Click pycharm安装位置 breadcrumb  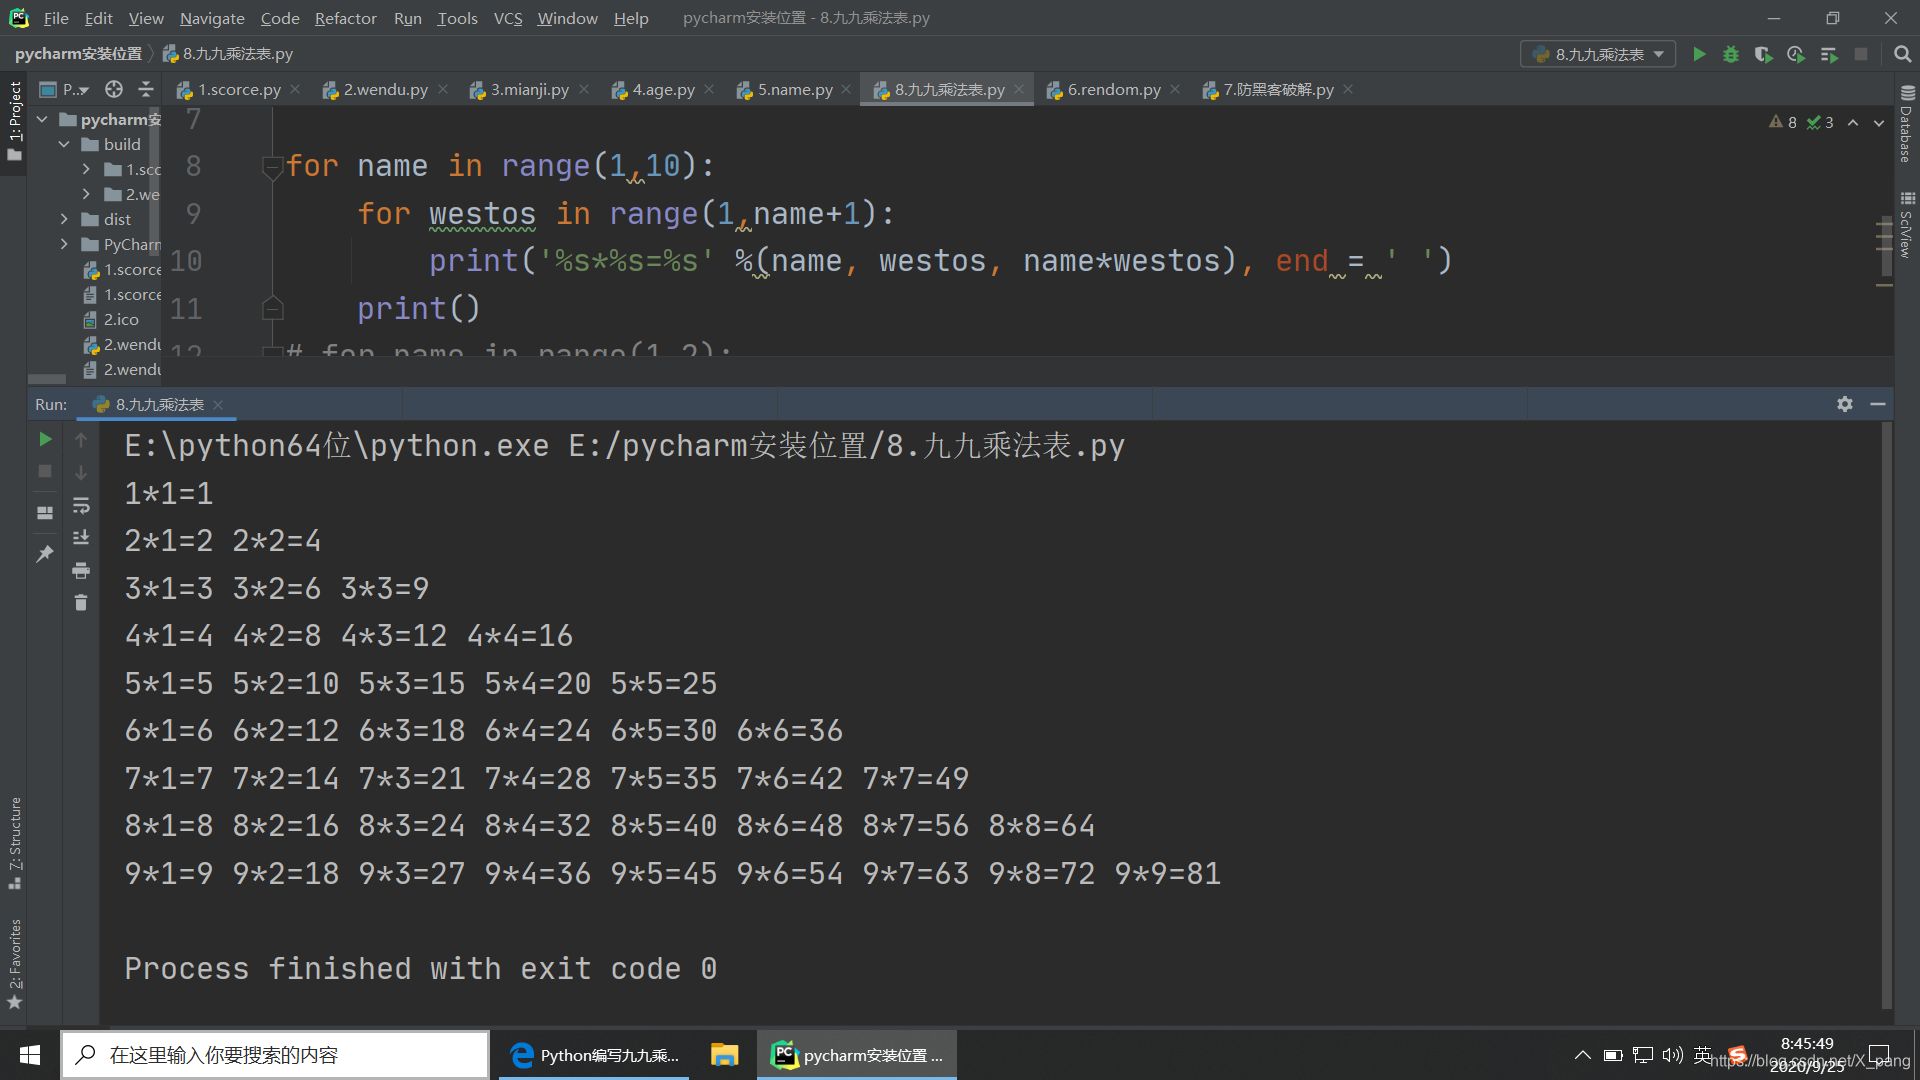(78, 54)
